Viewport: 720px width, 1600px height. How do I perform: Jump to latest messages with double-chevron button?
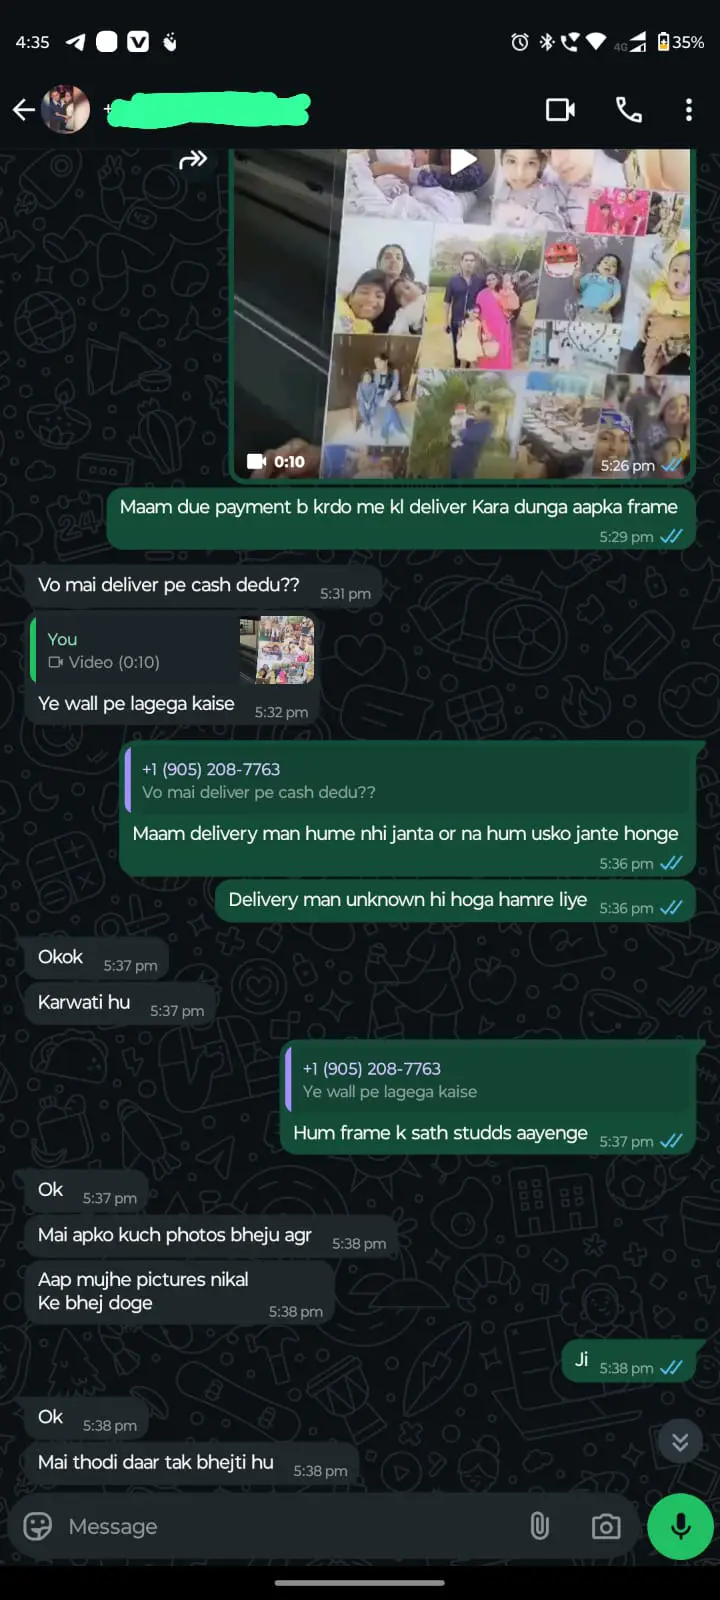click(680, 1441)
